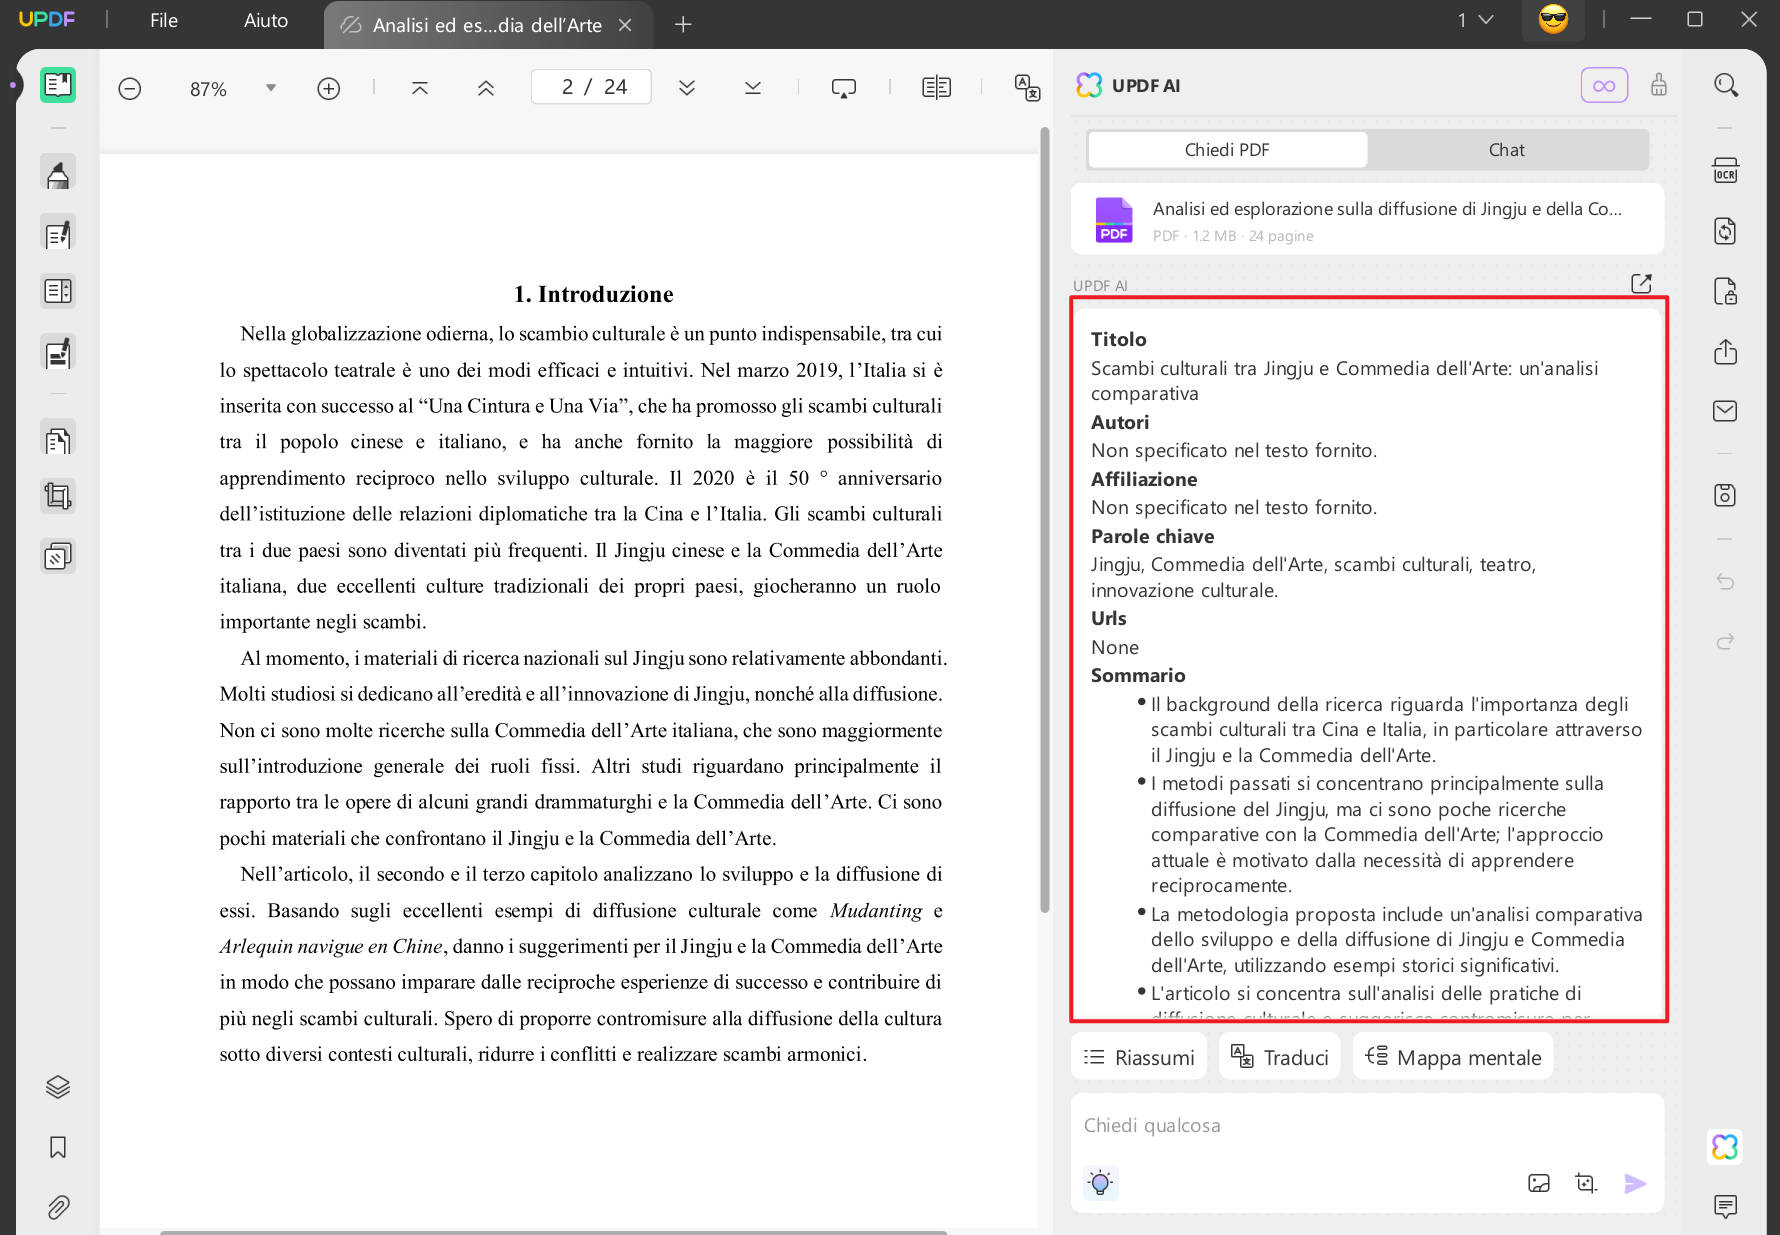Image resolution: width=1780 pixels, height=1235 pixels.
Task: Jump to the first page
Action: [x=420, y=88]
